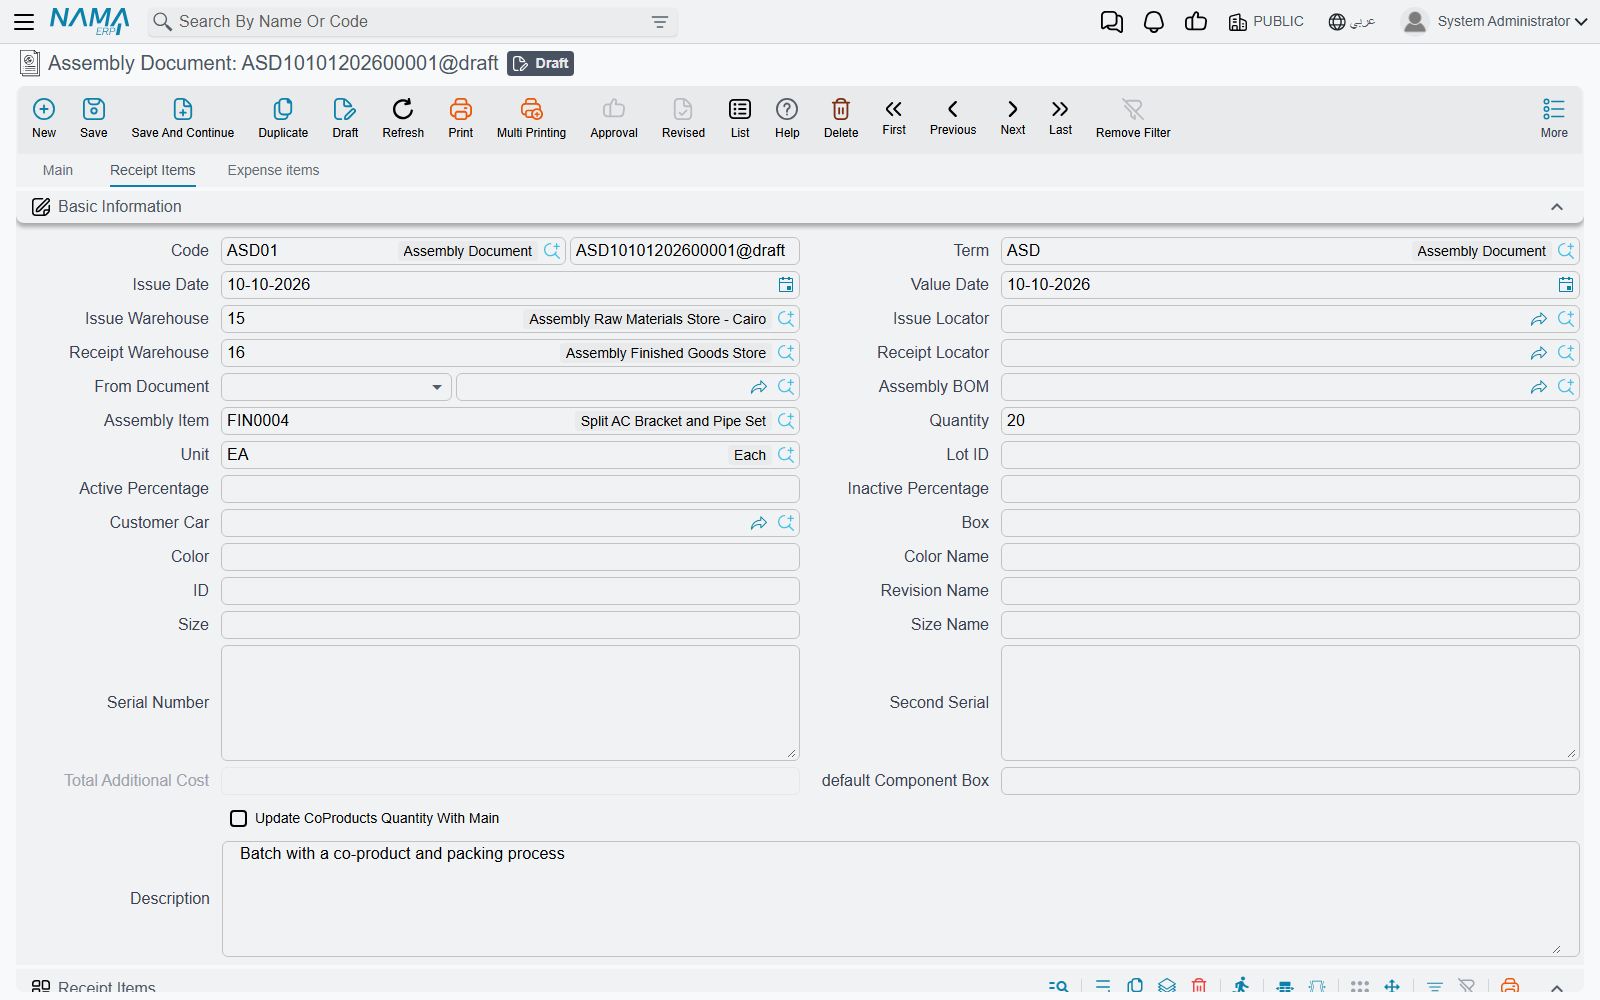
Task: Open the List view
Action: pos(740,118)
